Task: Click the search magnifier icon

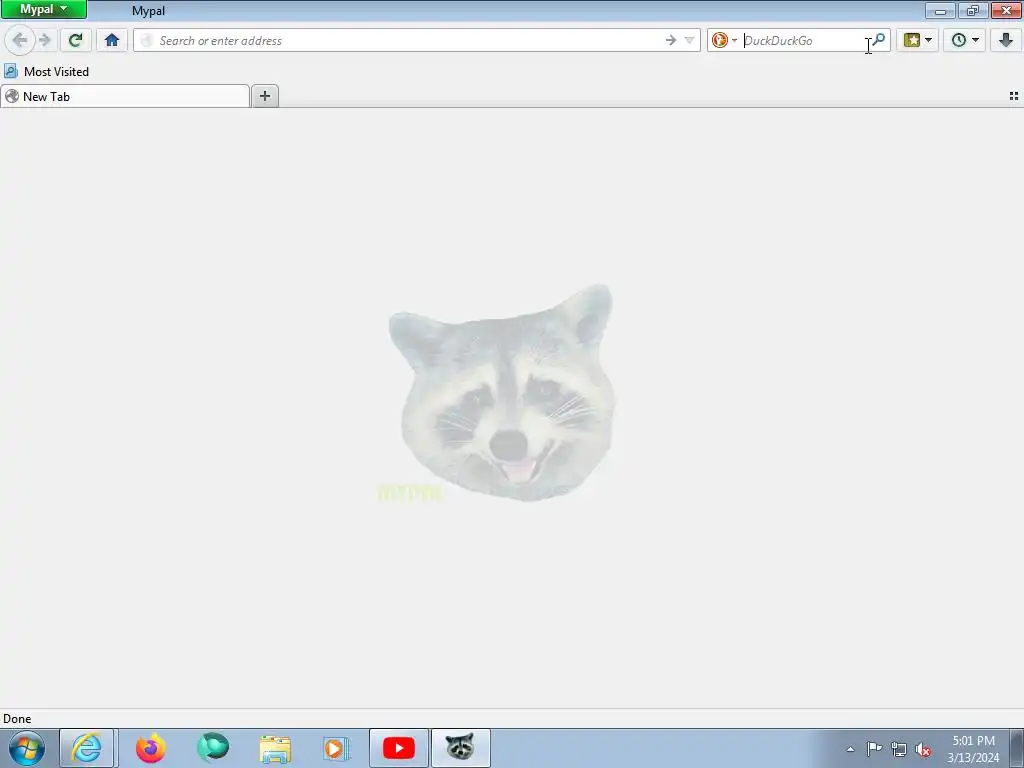Action: 879,40
